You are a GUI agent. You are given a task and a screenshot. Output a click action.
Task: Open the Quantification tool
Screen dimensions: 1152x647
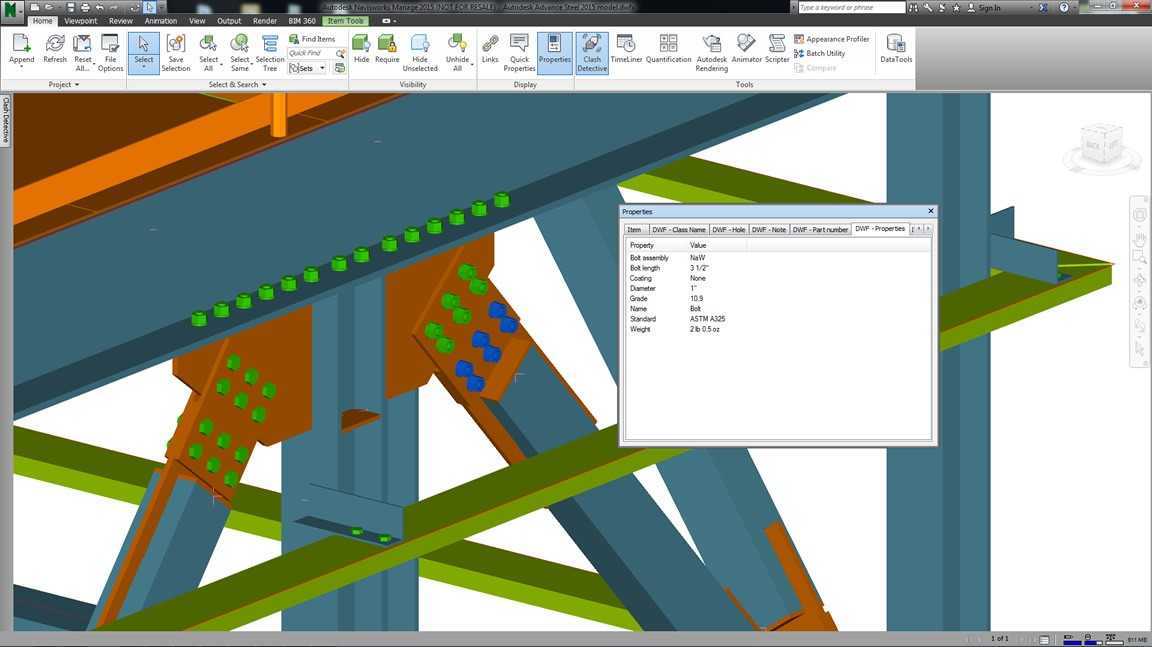(669, 49)
